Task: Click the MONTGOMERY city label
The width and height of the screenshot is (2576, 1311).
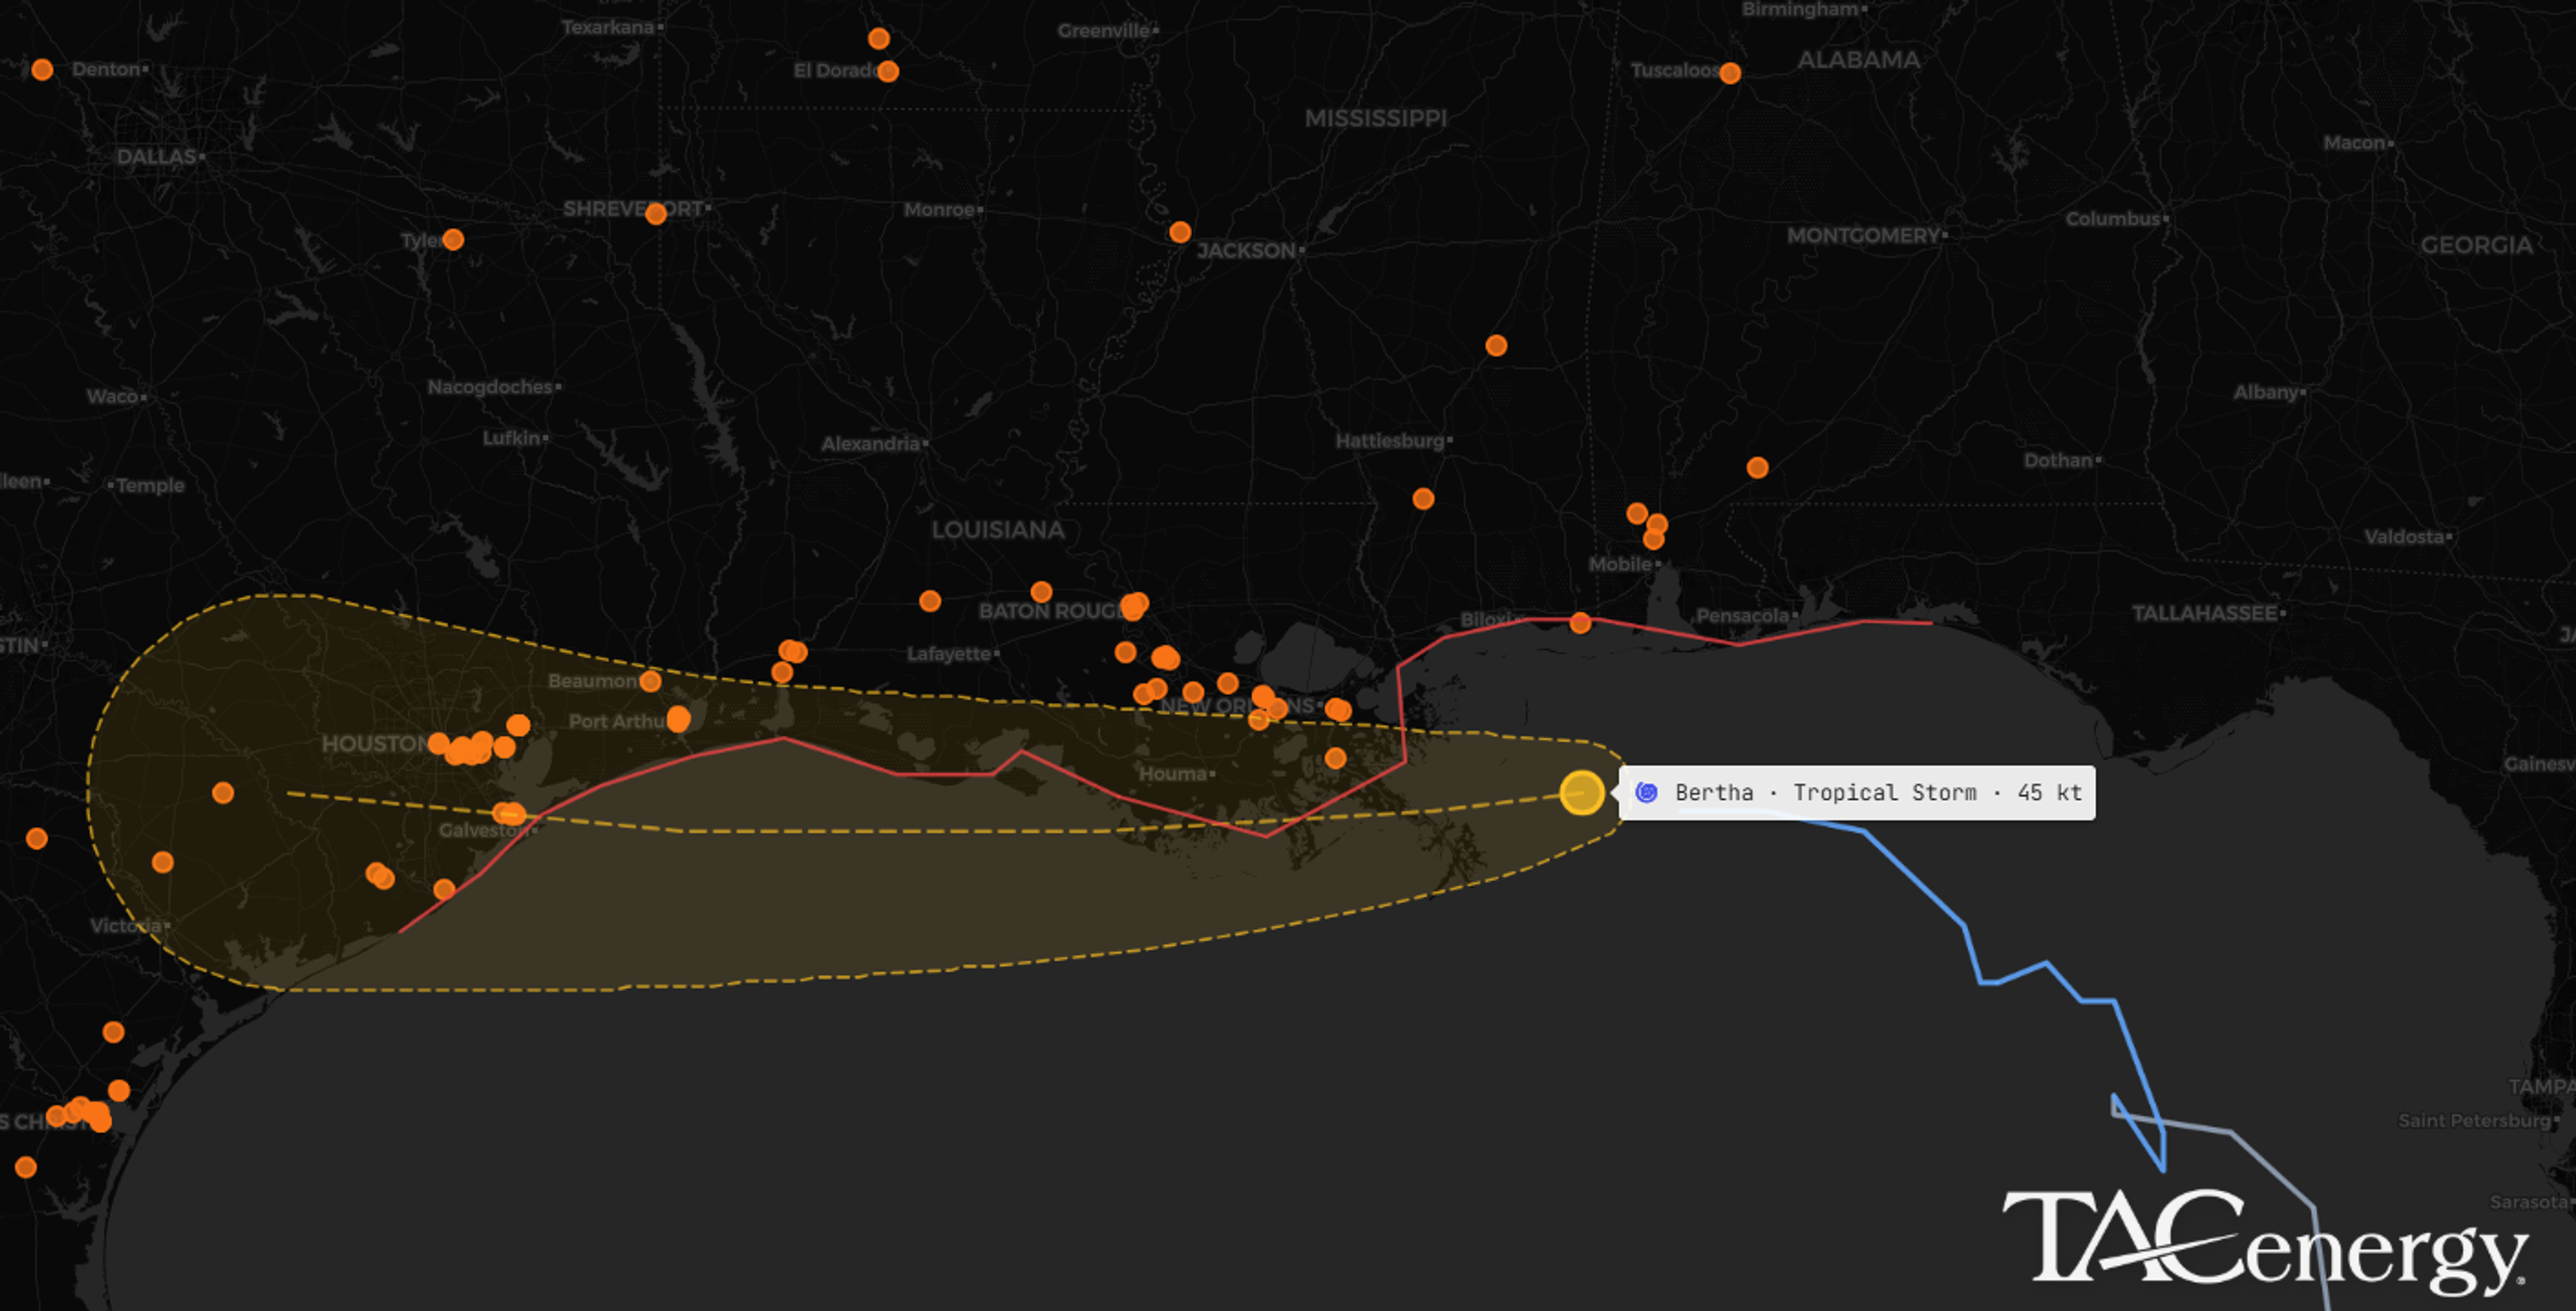Action: (x=1863, y=236)
